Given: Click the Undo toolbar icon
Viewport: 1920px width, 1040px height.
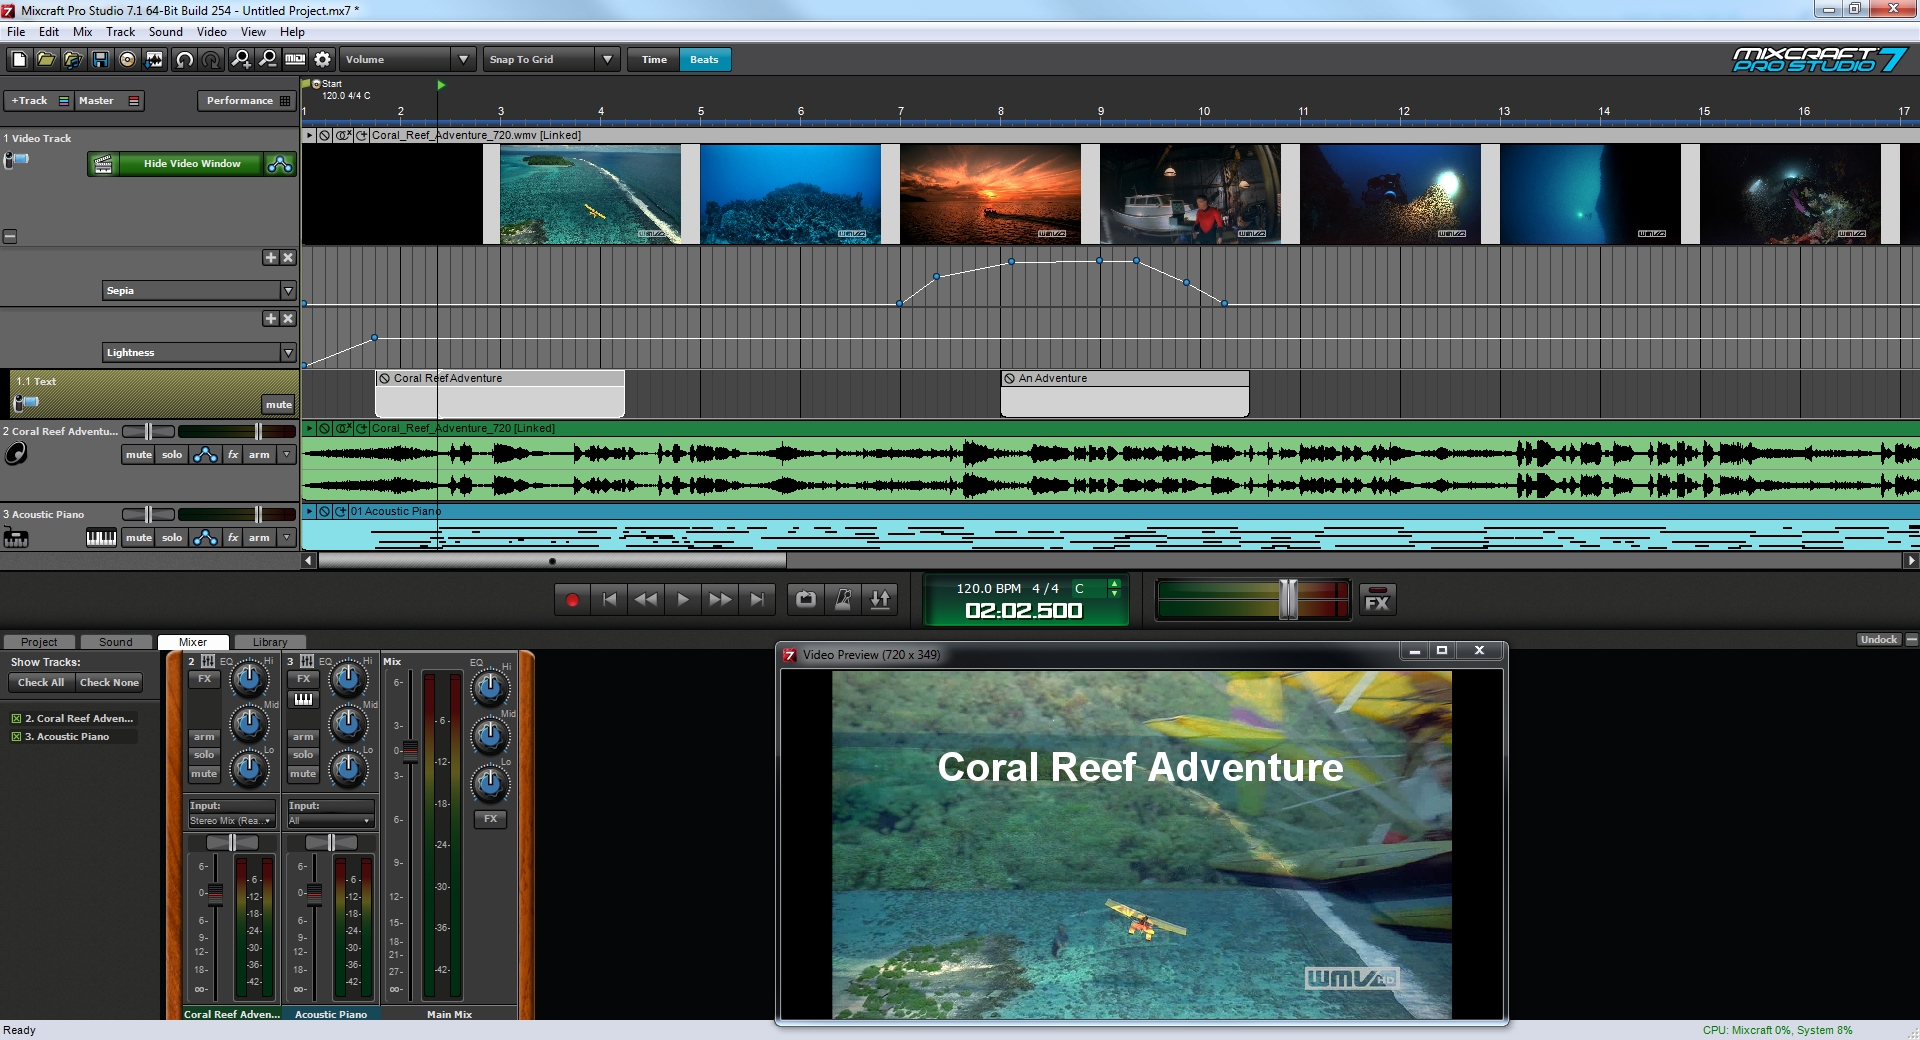Looking at the screenshot, I should 184,60.
